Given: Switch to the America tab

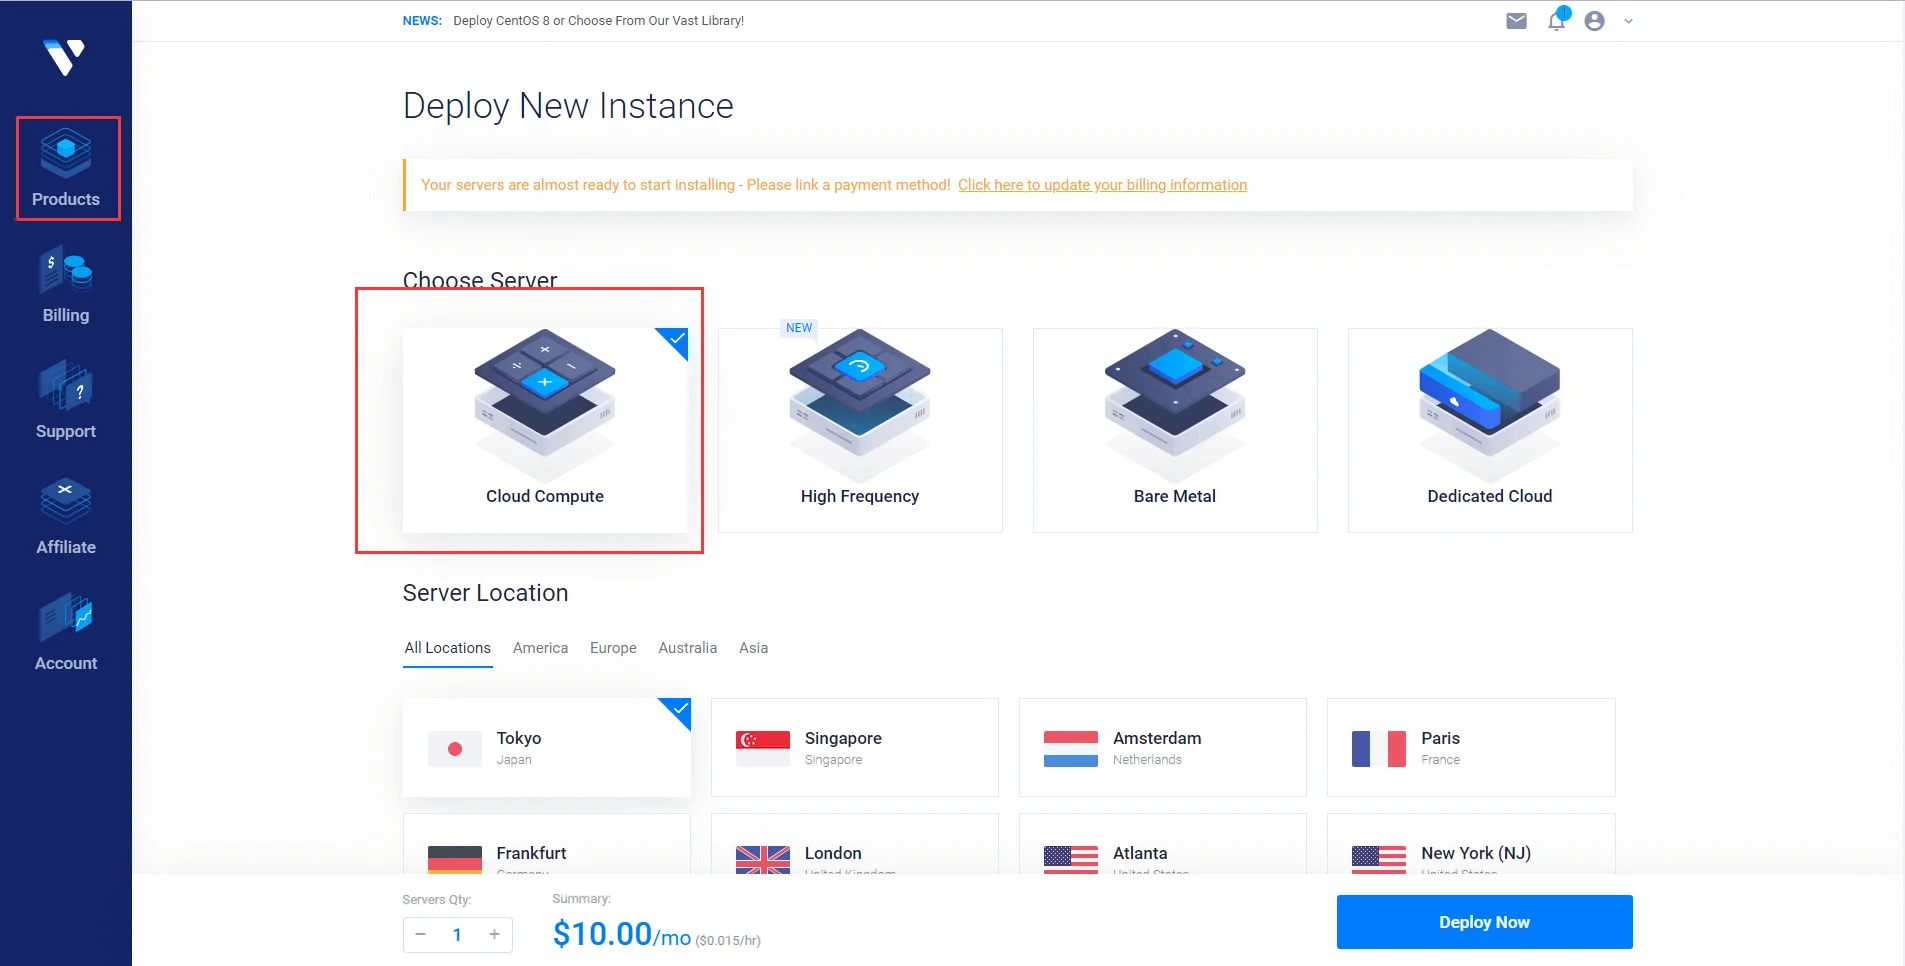Looking at the screenshot, I should pos(540,648).
